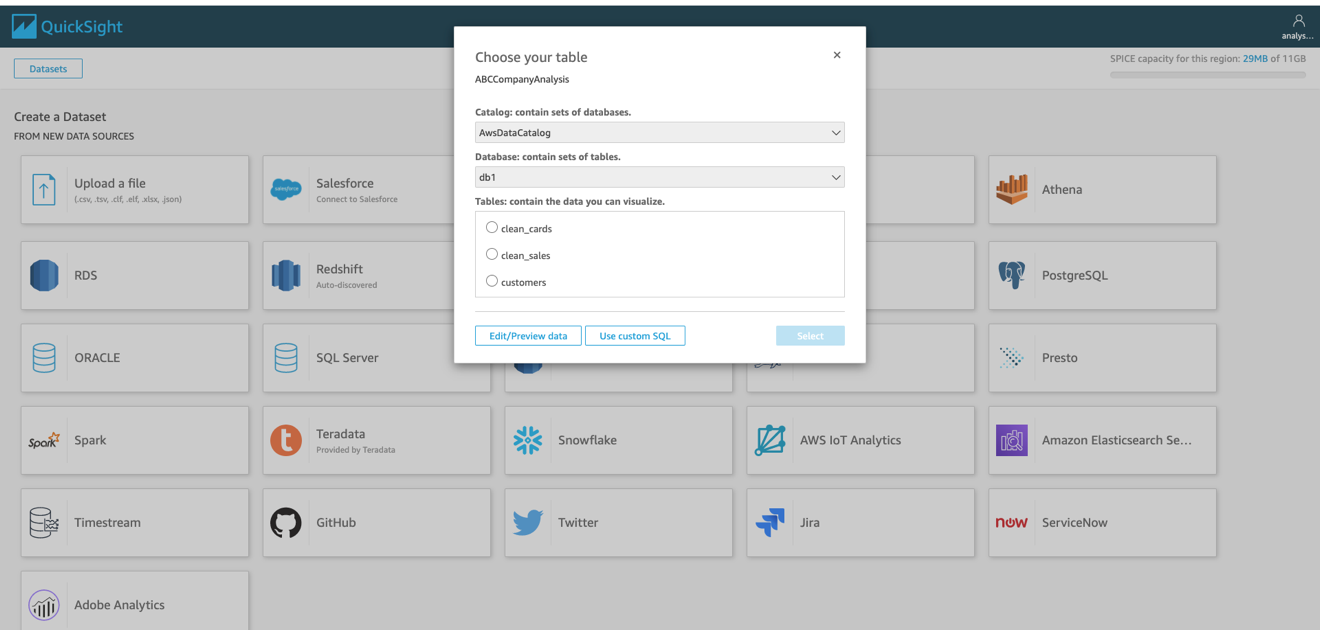Click the Adobe Analytics card label

(x=119, y=605)
